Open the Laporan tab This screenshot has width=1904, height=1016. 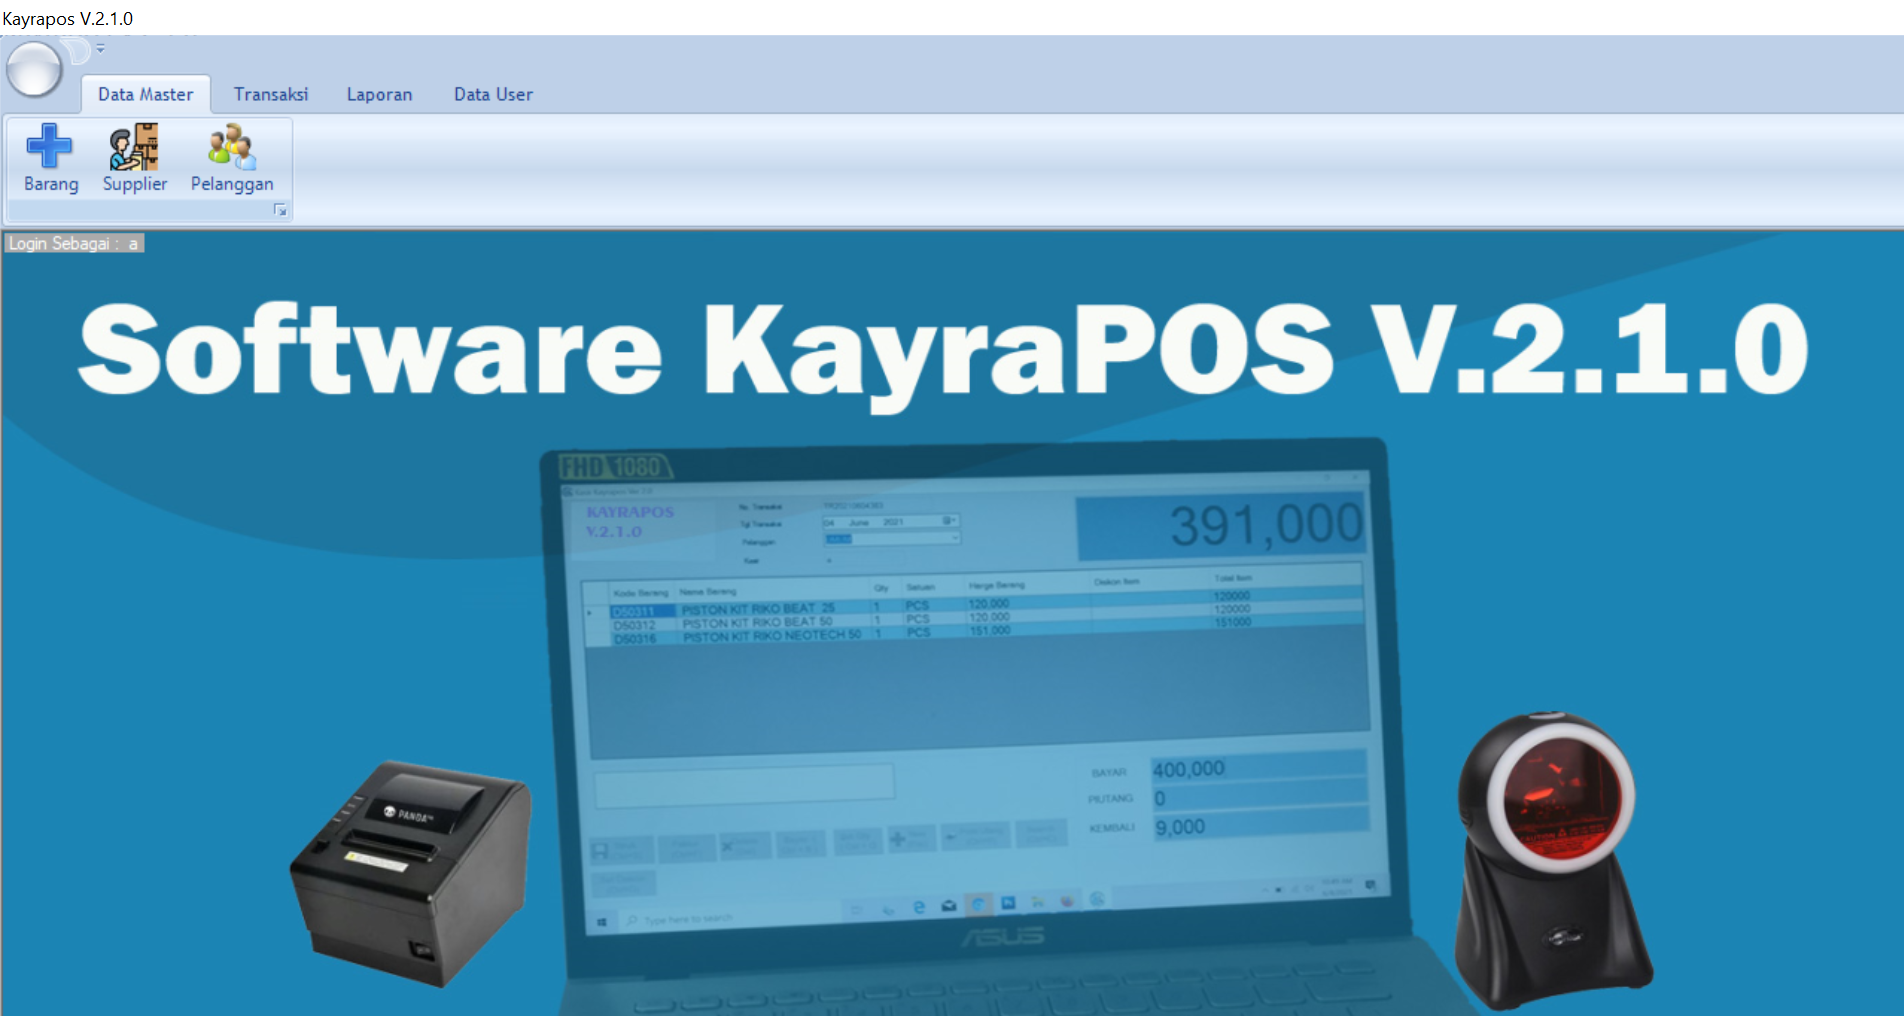click(x=379, y=94)
